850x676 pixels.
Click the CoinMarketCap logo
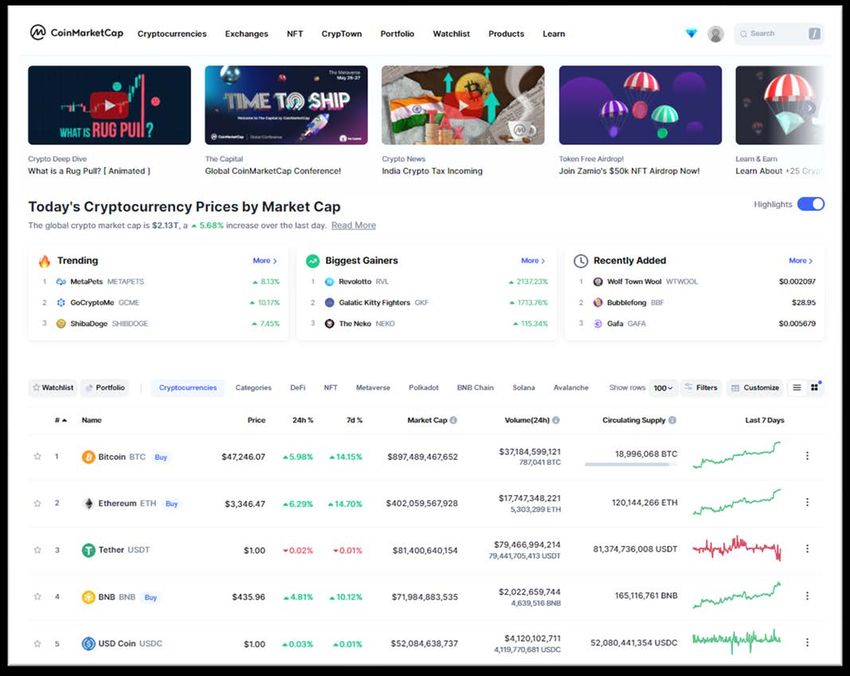(x=76, y=33)
